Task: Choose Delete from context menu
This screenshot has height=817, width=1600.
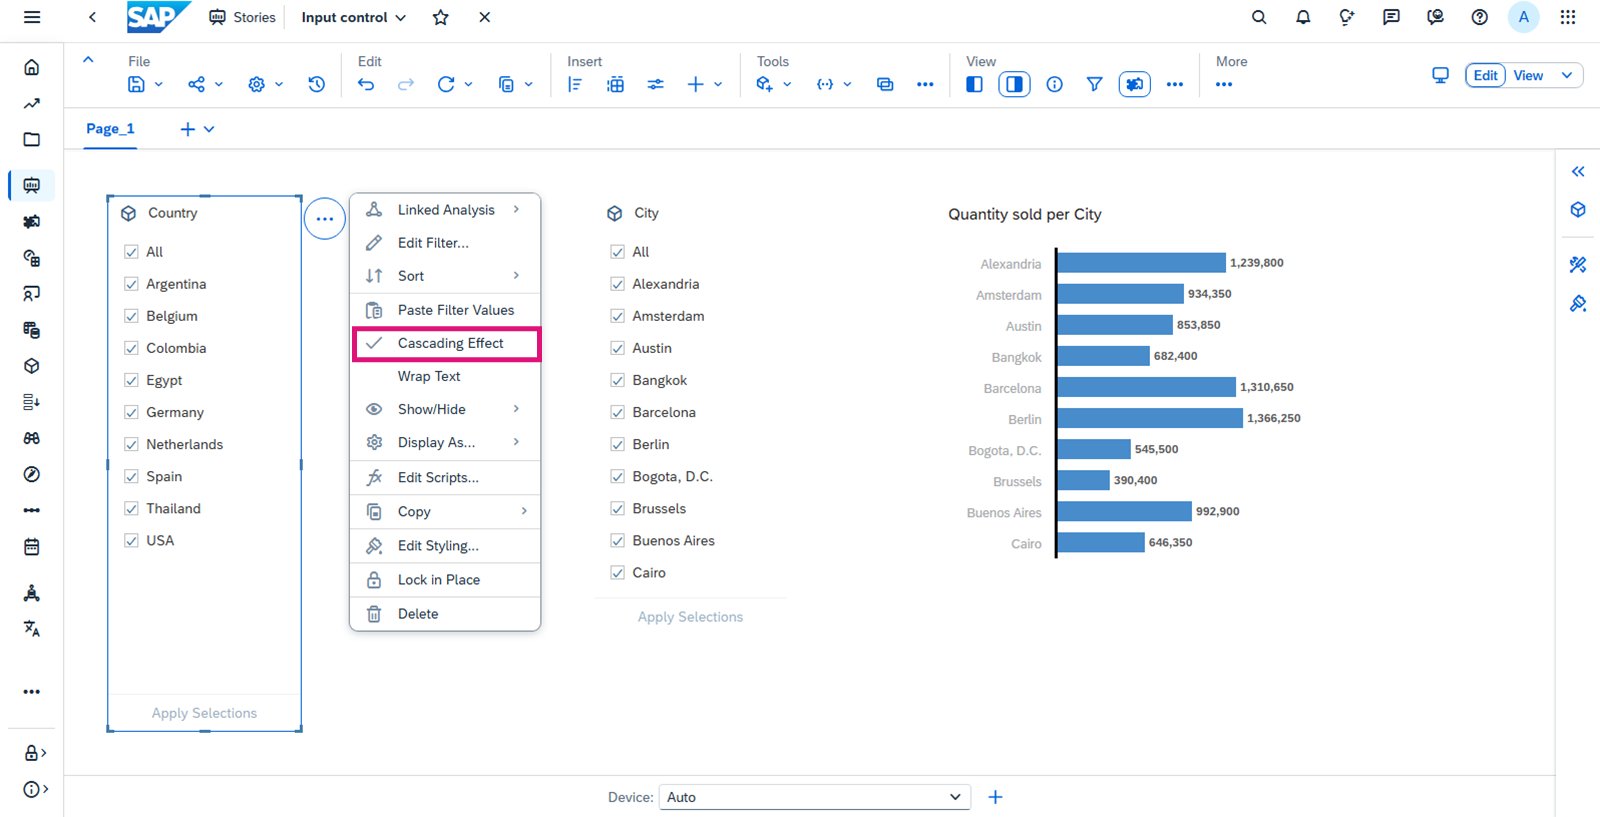Action: pos(445,614)
